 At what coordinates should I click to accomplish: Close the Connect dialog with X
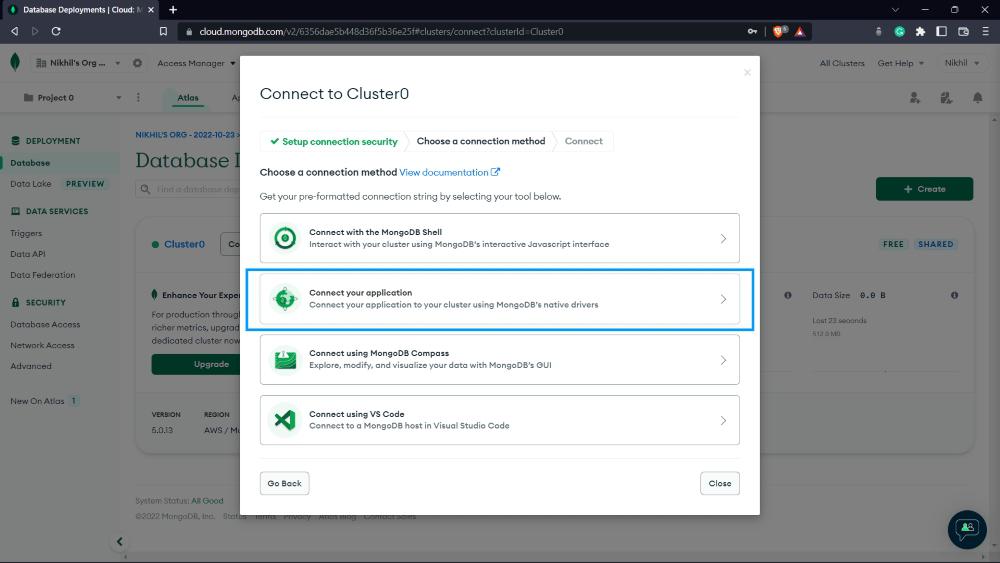pos(747,73)
